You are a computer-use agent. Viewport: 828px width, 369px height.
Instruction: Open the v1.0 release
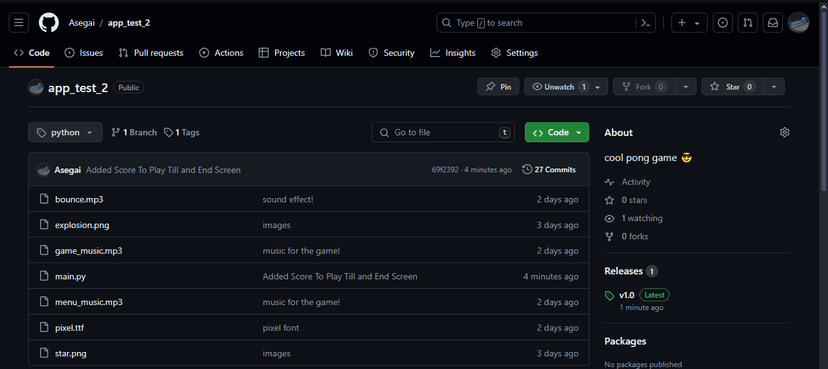tap(626, 295)
